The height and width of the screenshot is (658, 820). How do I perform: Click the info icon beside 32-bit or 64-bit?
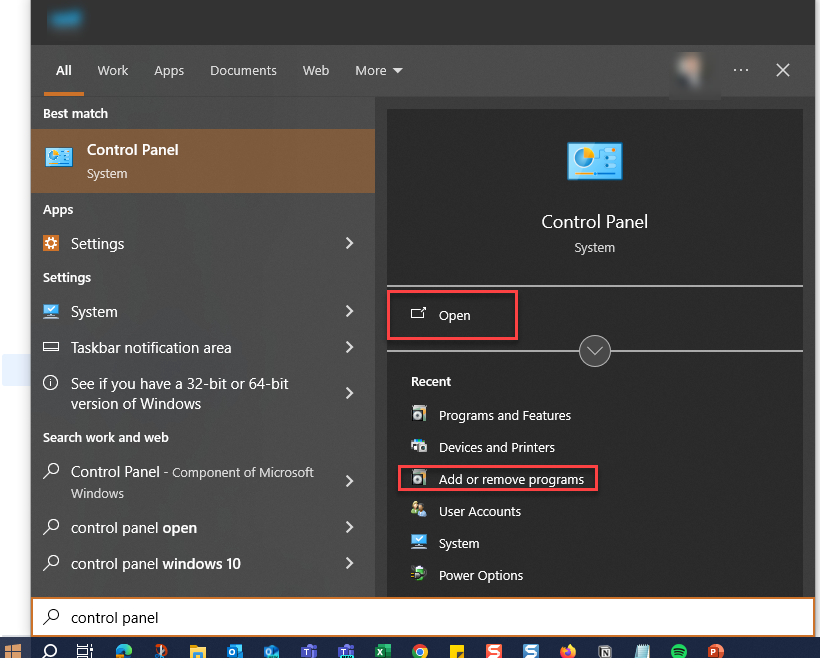pyautogui.click(x=51, y=383)
